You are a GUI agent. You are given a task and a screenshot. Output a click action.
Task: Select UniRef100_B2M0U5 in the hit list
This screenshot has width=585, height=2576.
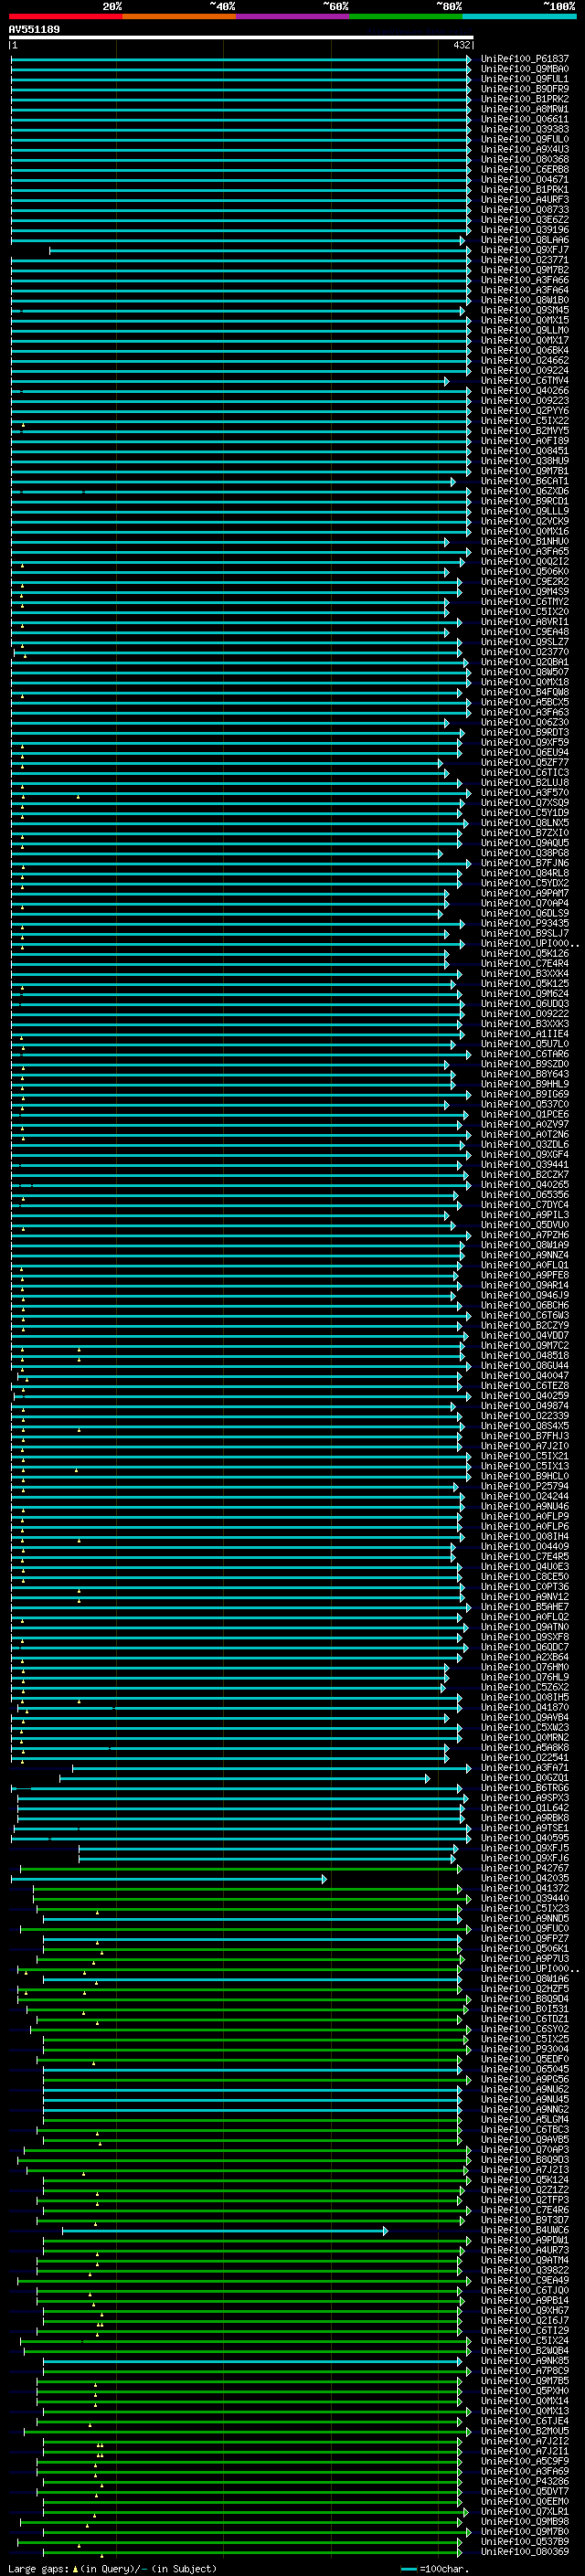coord(525,2431)
